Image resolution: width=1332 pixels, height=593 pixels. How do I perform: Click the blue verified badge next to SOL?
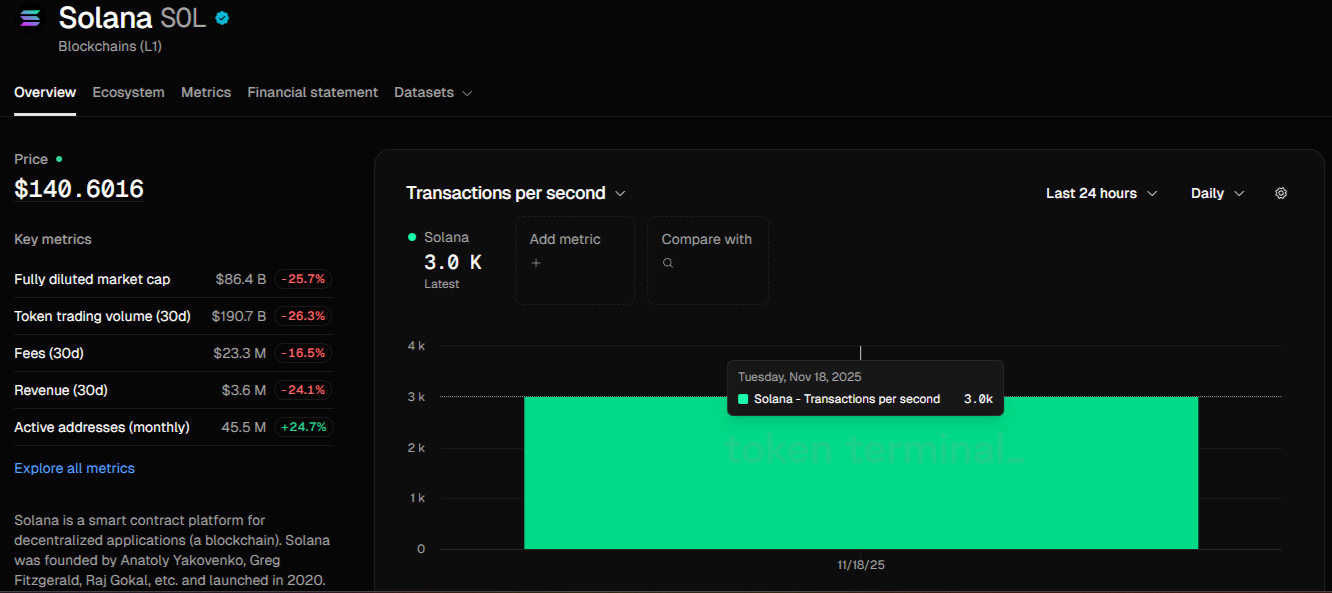[222, 17]
